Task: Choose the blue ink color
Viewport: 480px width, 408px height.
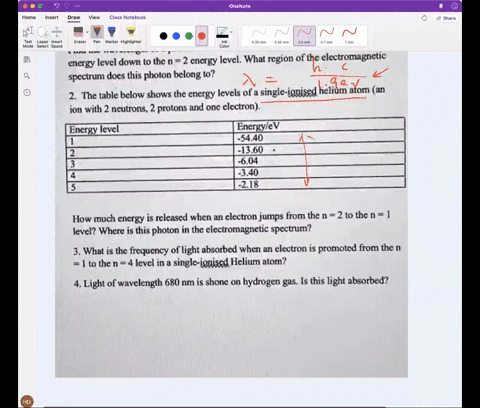Action: coord(176,36)
